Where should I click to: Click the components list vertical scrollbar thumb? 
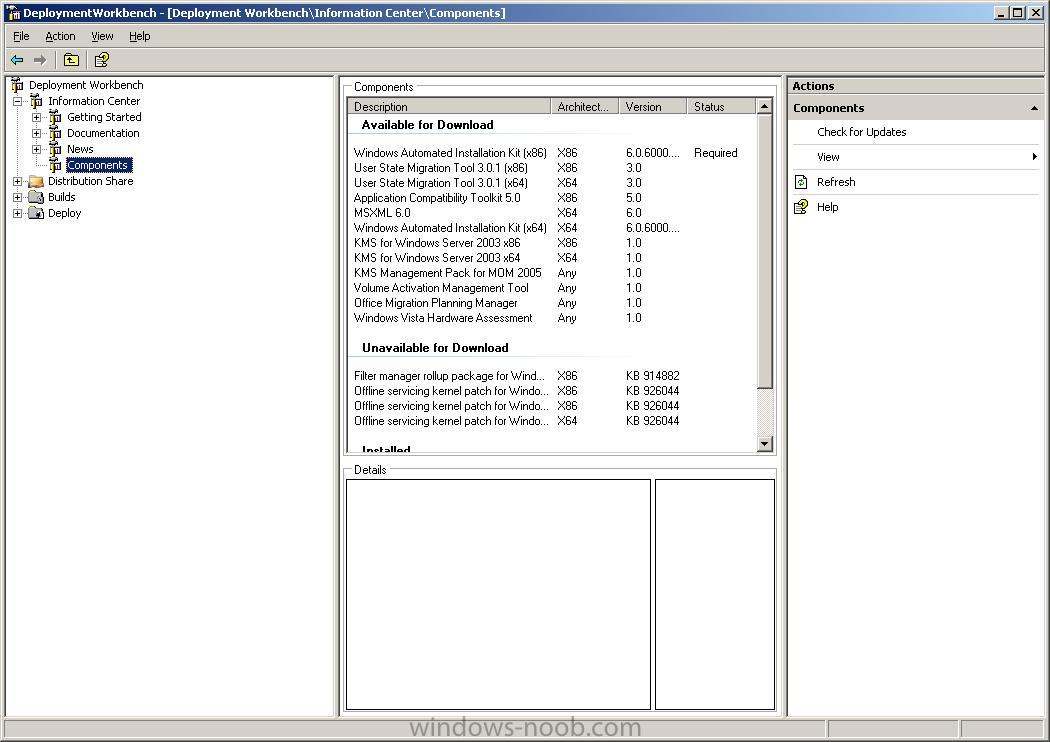pyautogui.click(x=765, y=251)
